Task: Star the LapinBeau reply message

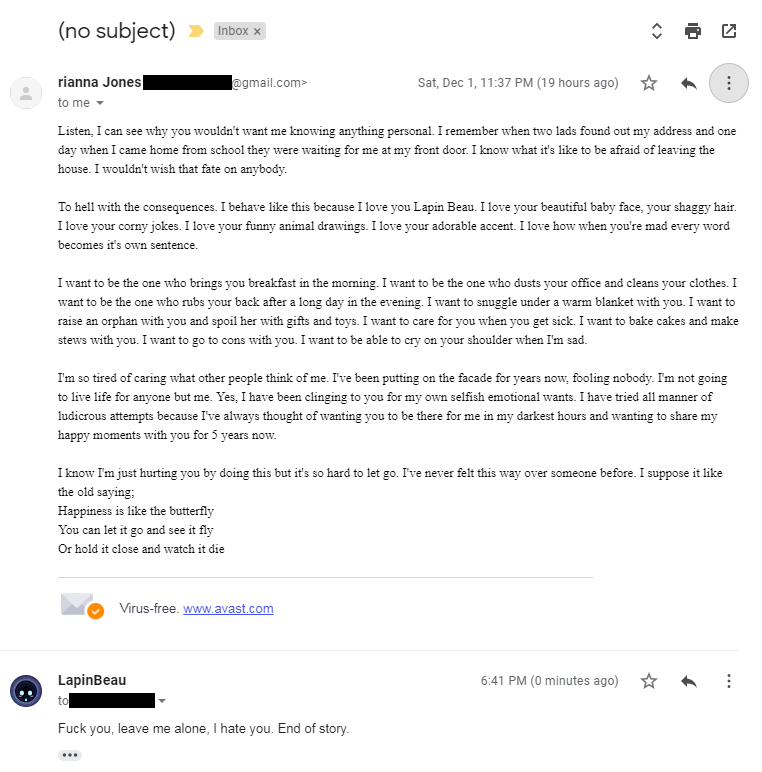Action: pos(649,681)
